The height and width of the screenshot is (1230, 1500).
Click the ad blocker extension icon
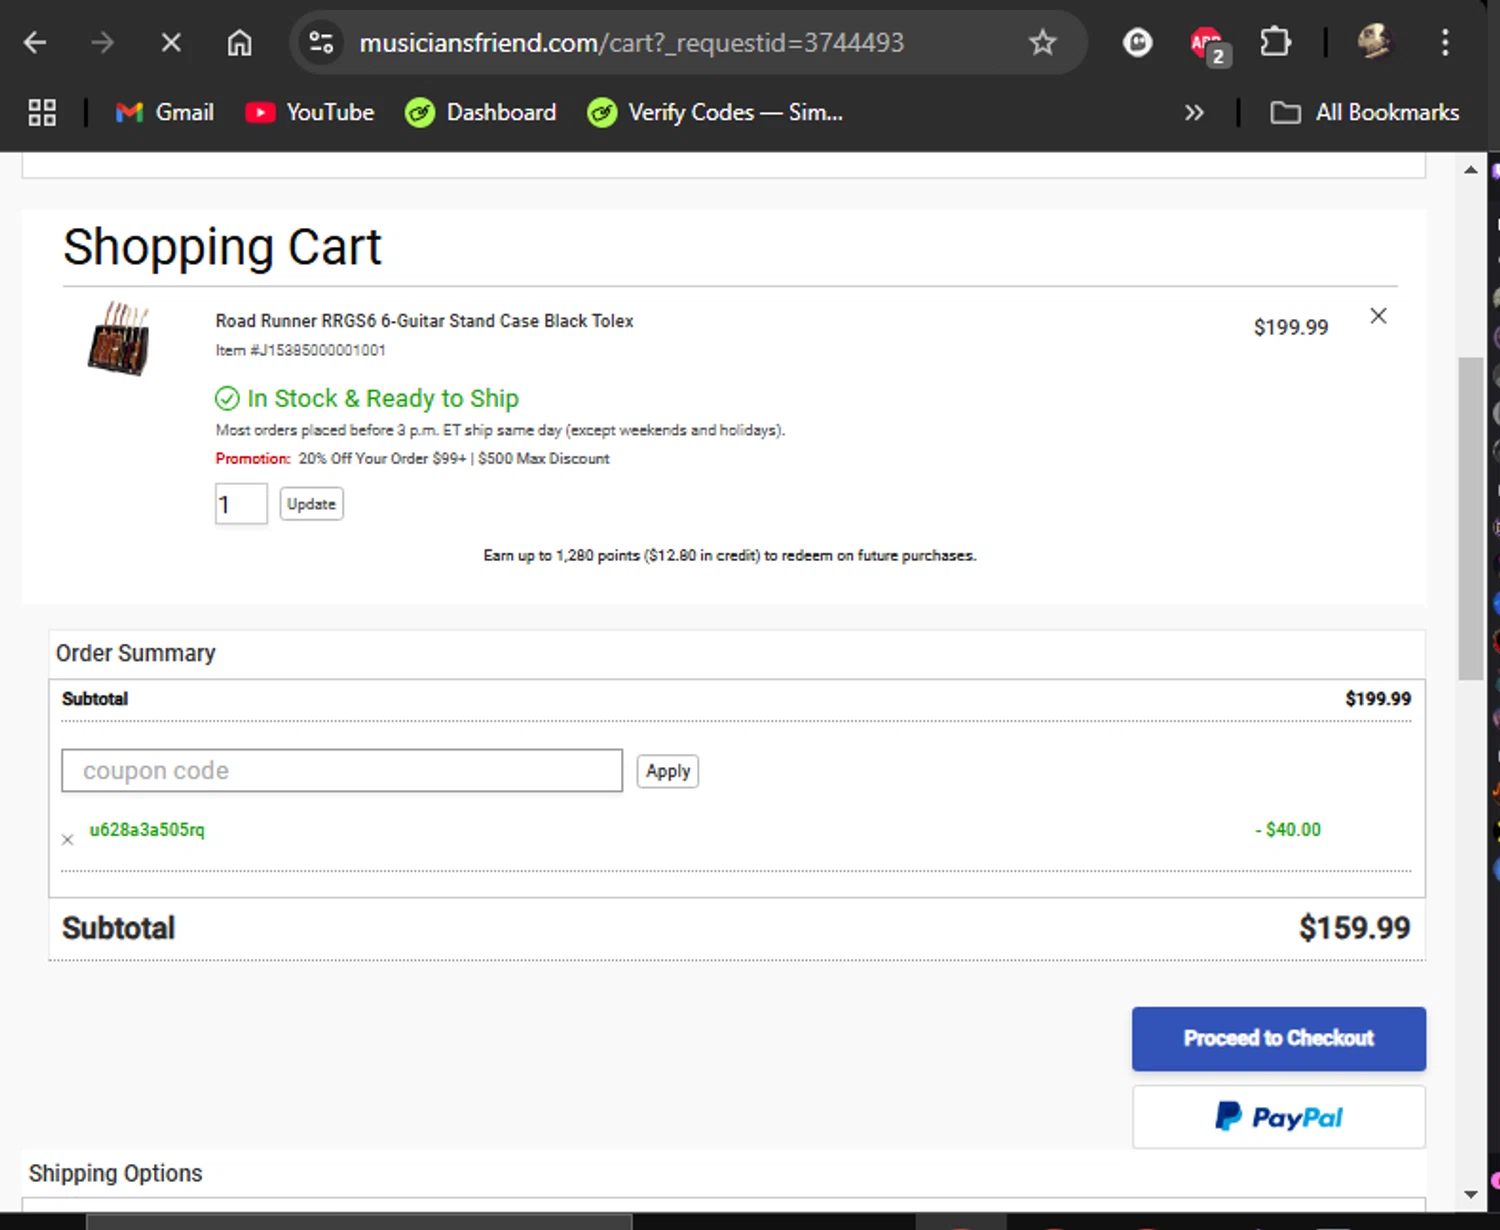1206,43
